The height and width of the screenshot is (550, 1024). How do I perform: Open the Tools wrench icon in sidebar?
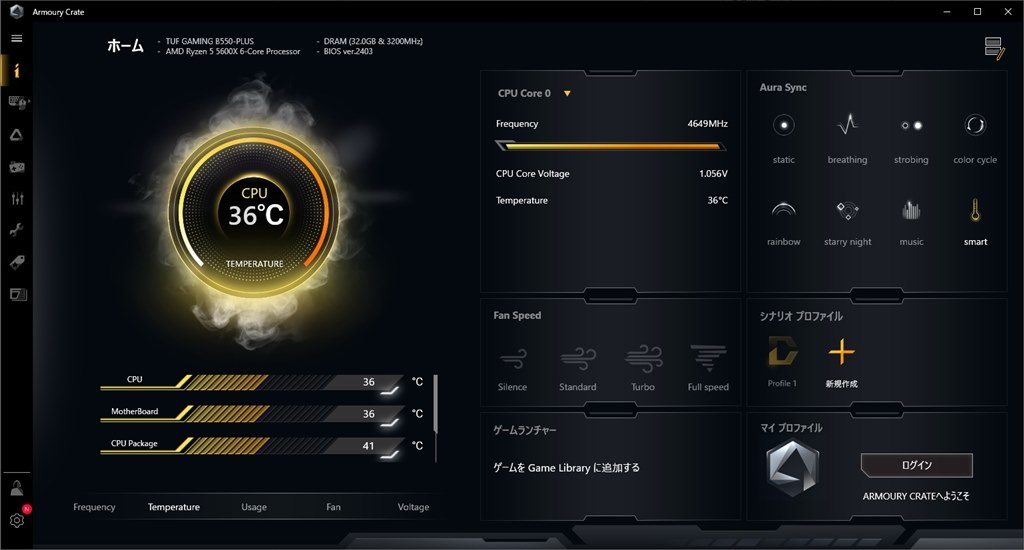click(x=17, y=230)
